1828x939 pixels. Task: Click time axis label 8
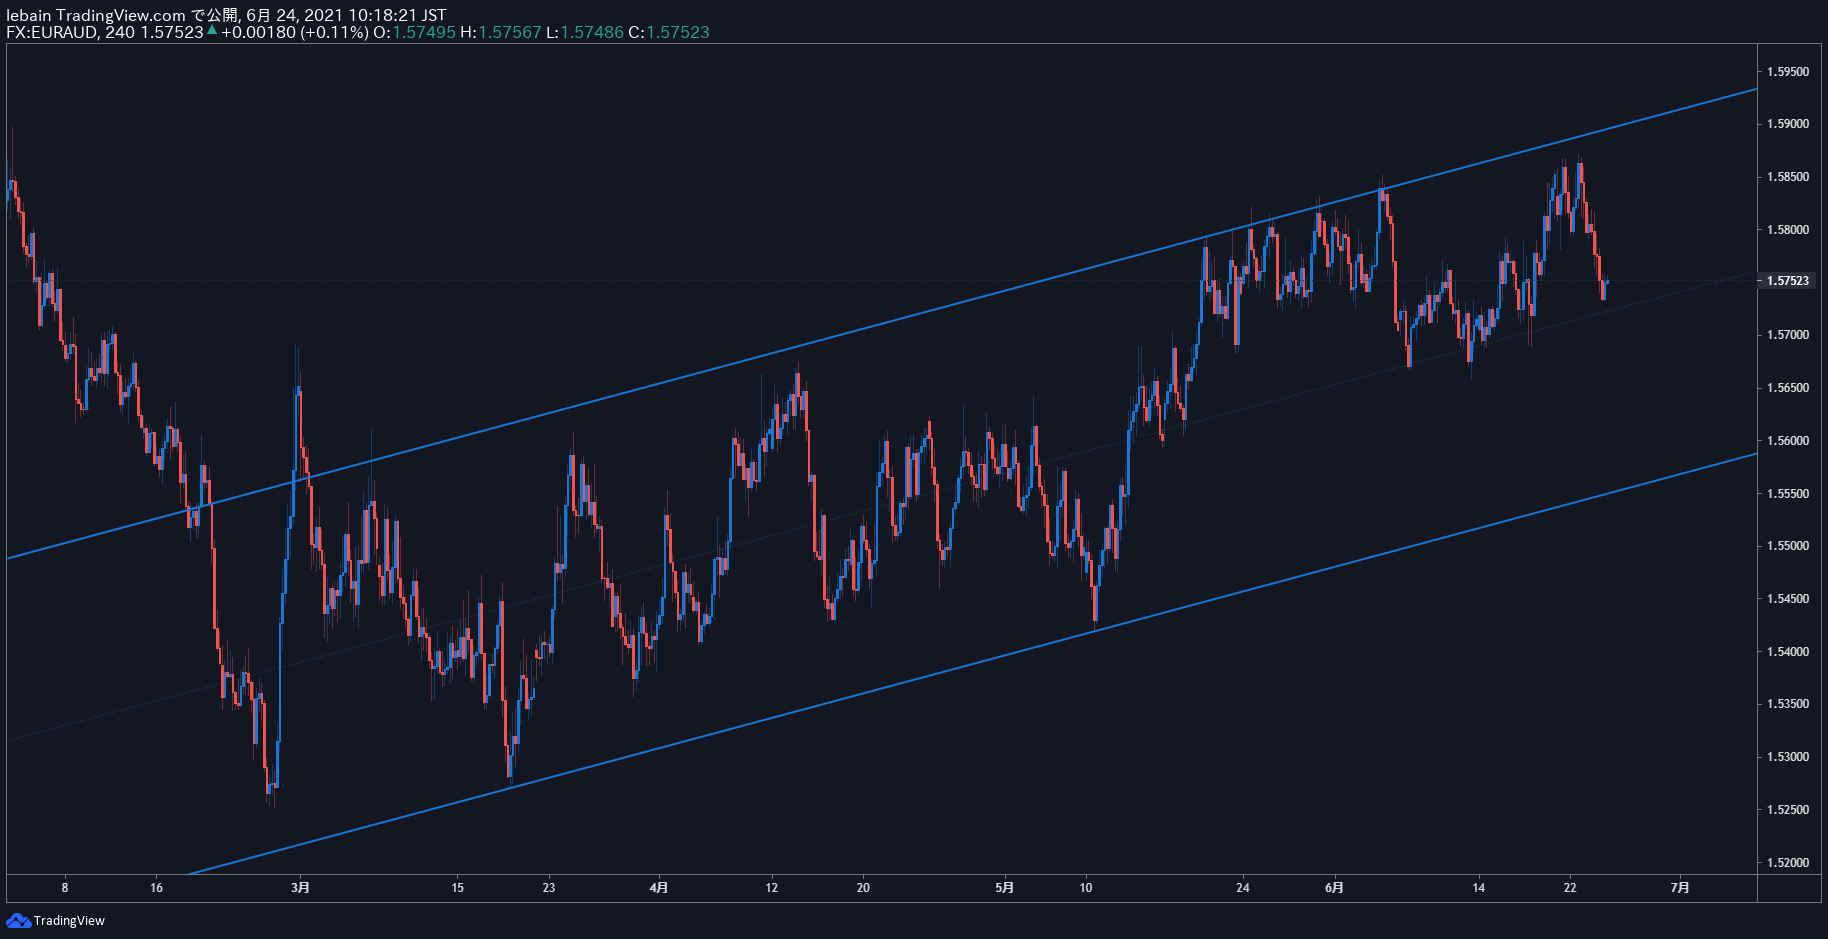[x=65, y=887]
